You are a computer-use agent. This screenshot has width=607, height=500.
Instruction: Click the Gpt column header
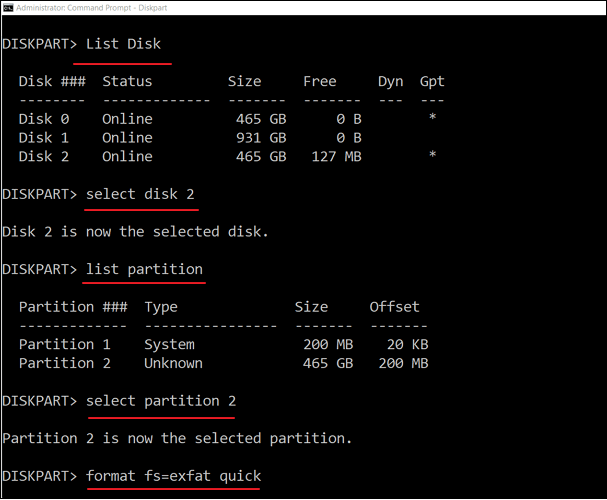432,81
